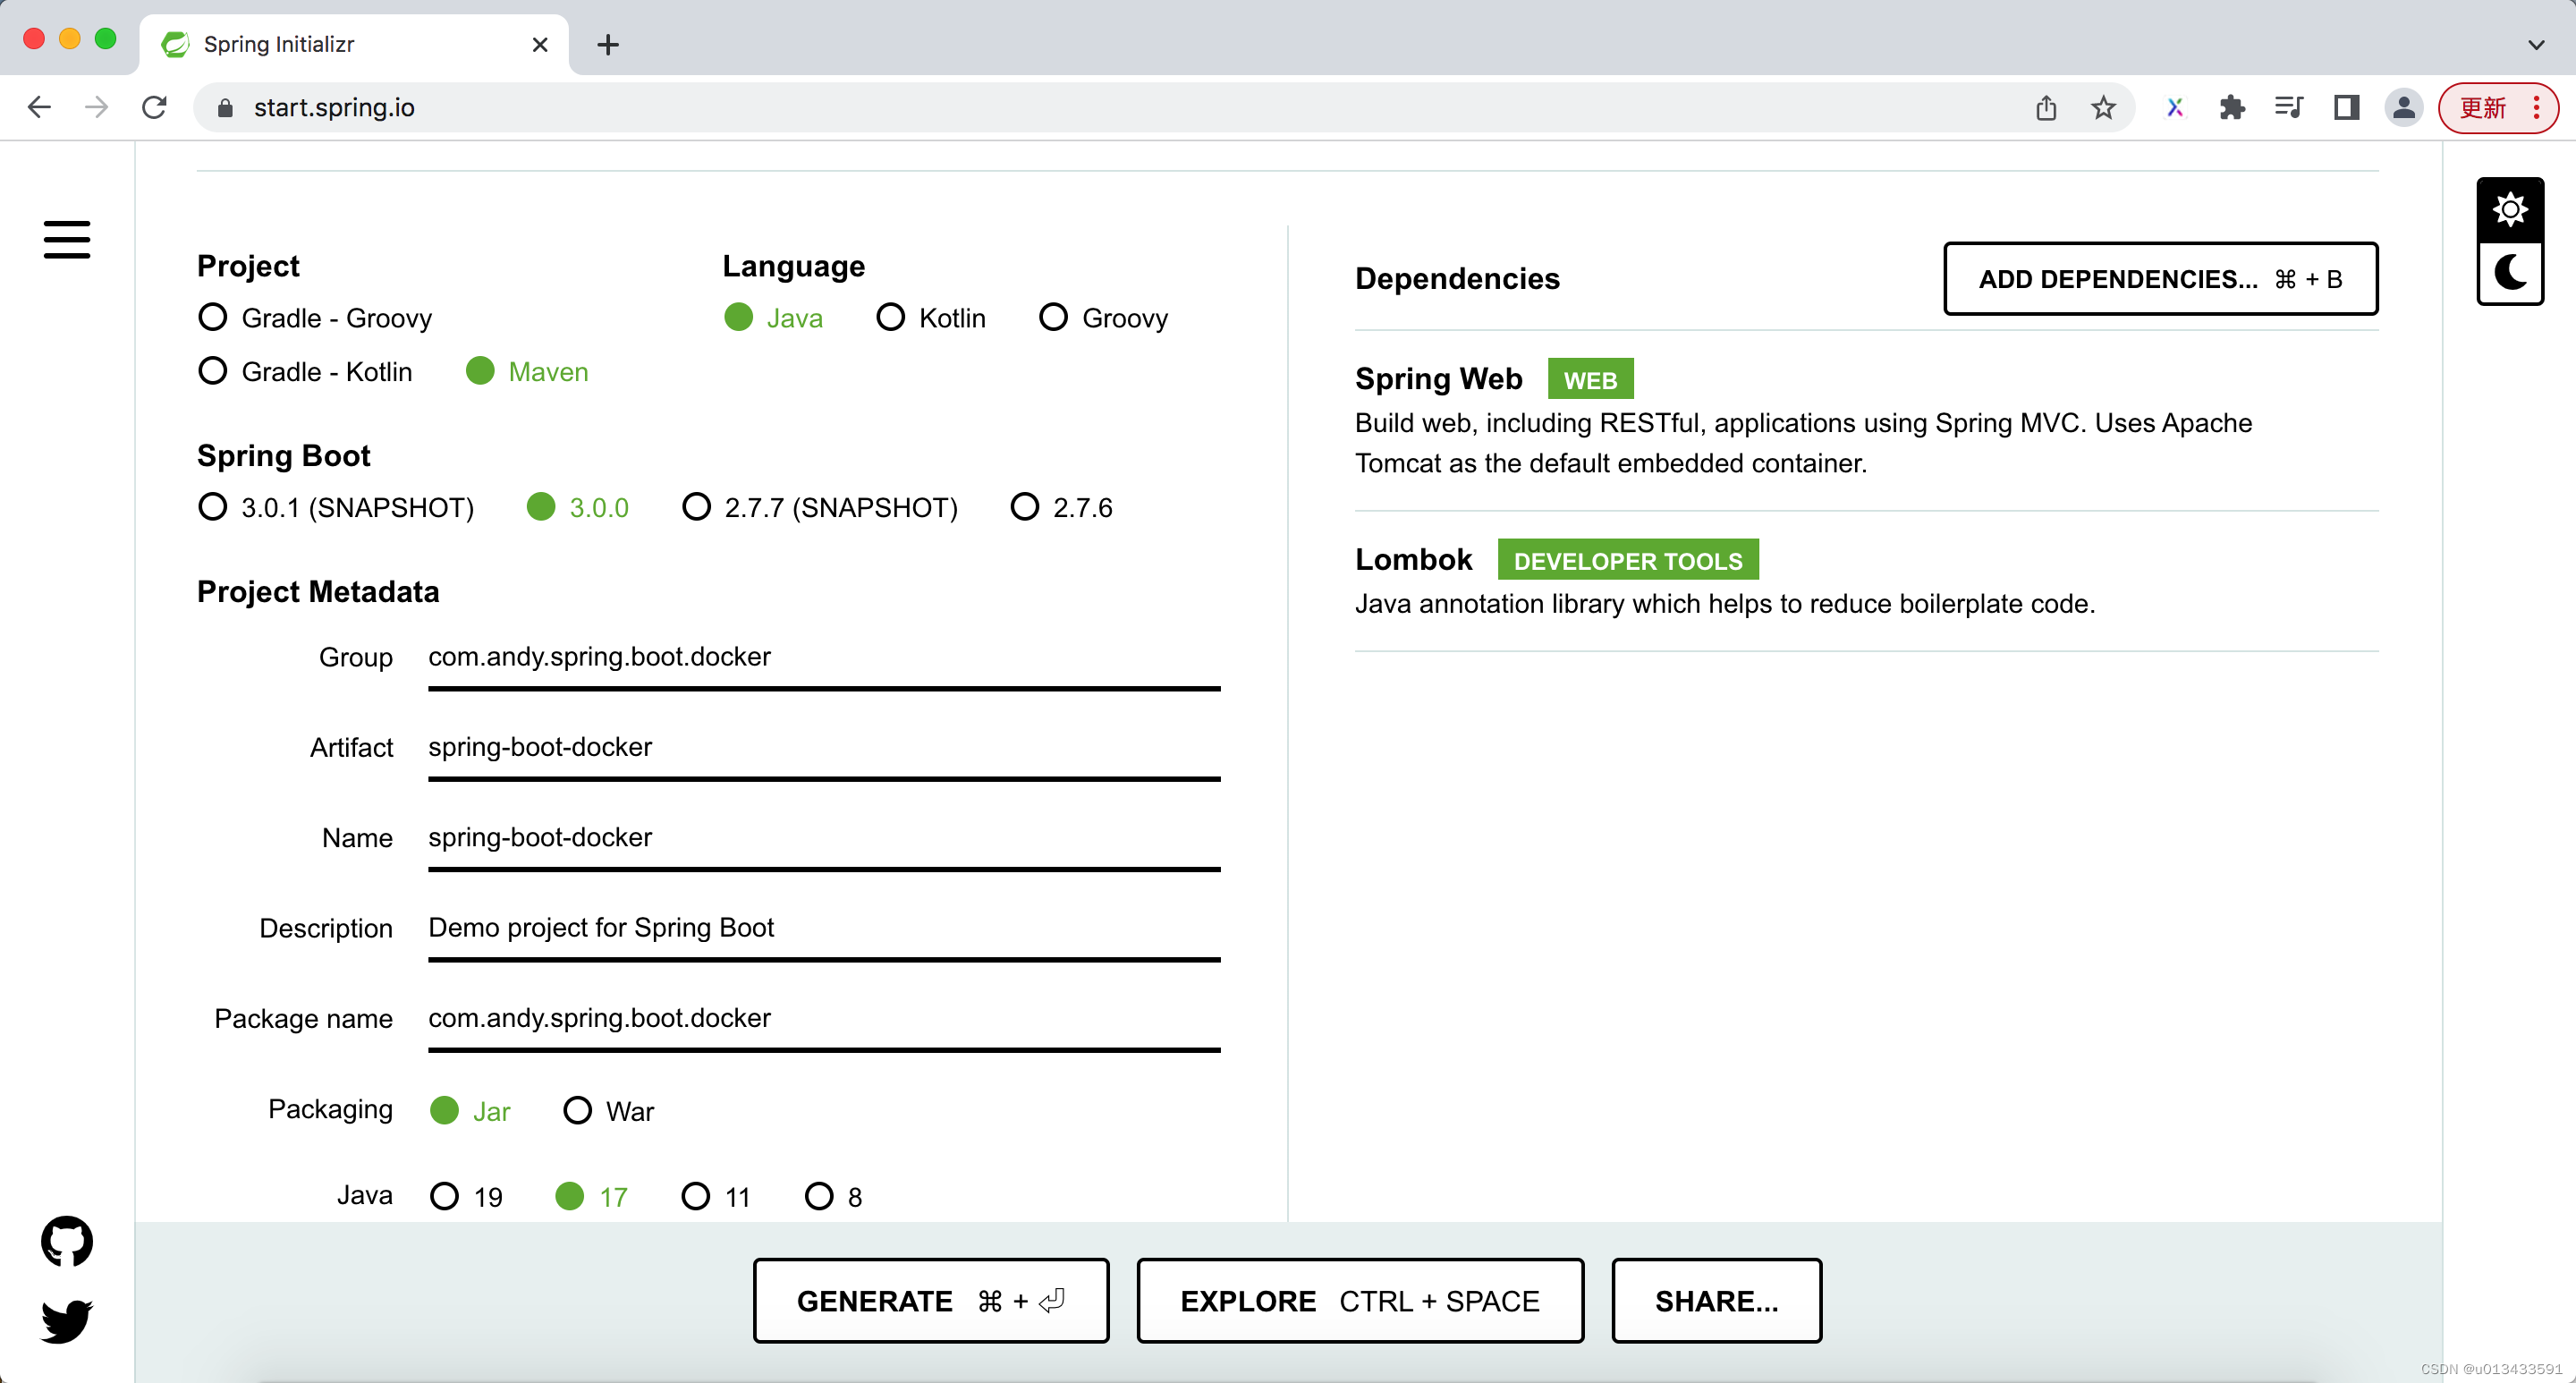The image size is (2576, 1383).
Task: Set packaging to Jar
Action: click(470, 1111)
